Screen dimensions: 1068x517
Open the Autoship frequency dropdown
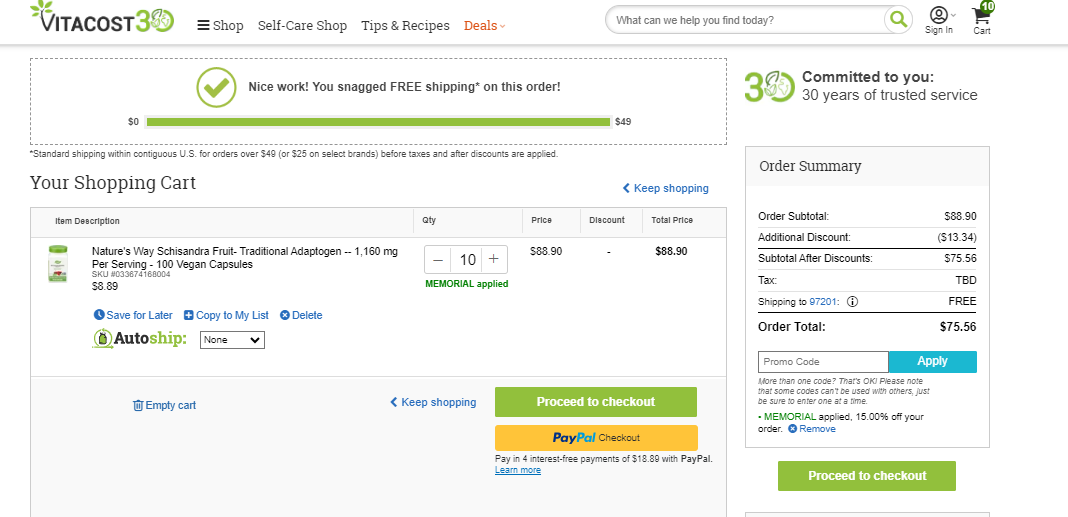click(x=232, y=340)
